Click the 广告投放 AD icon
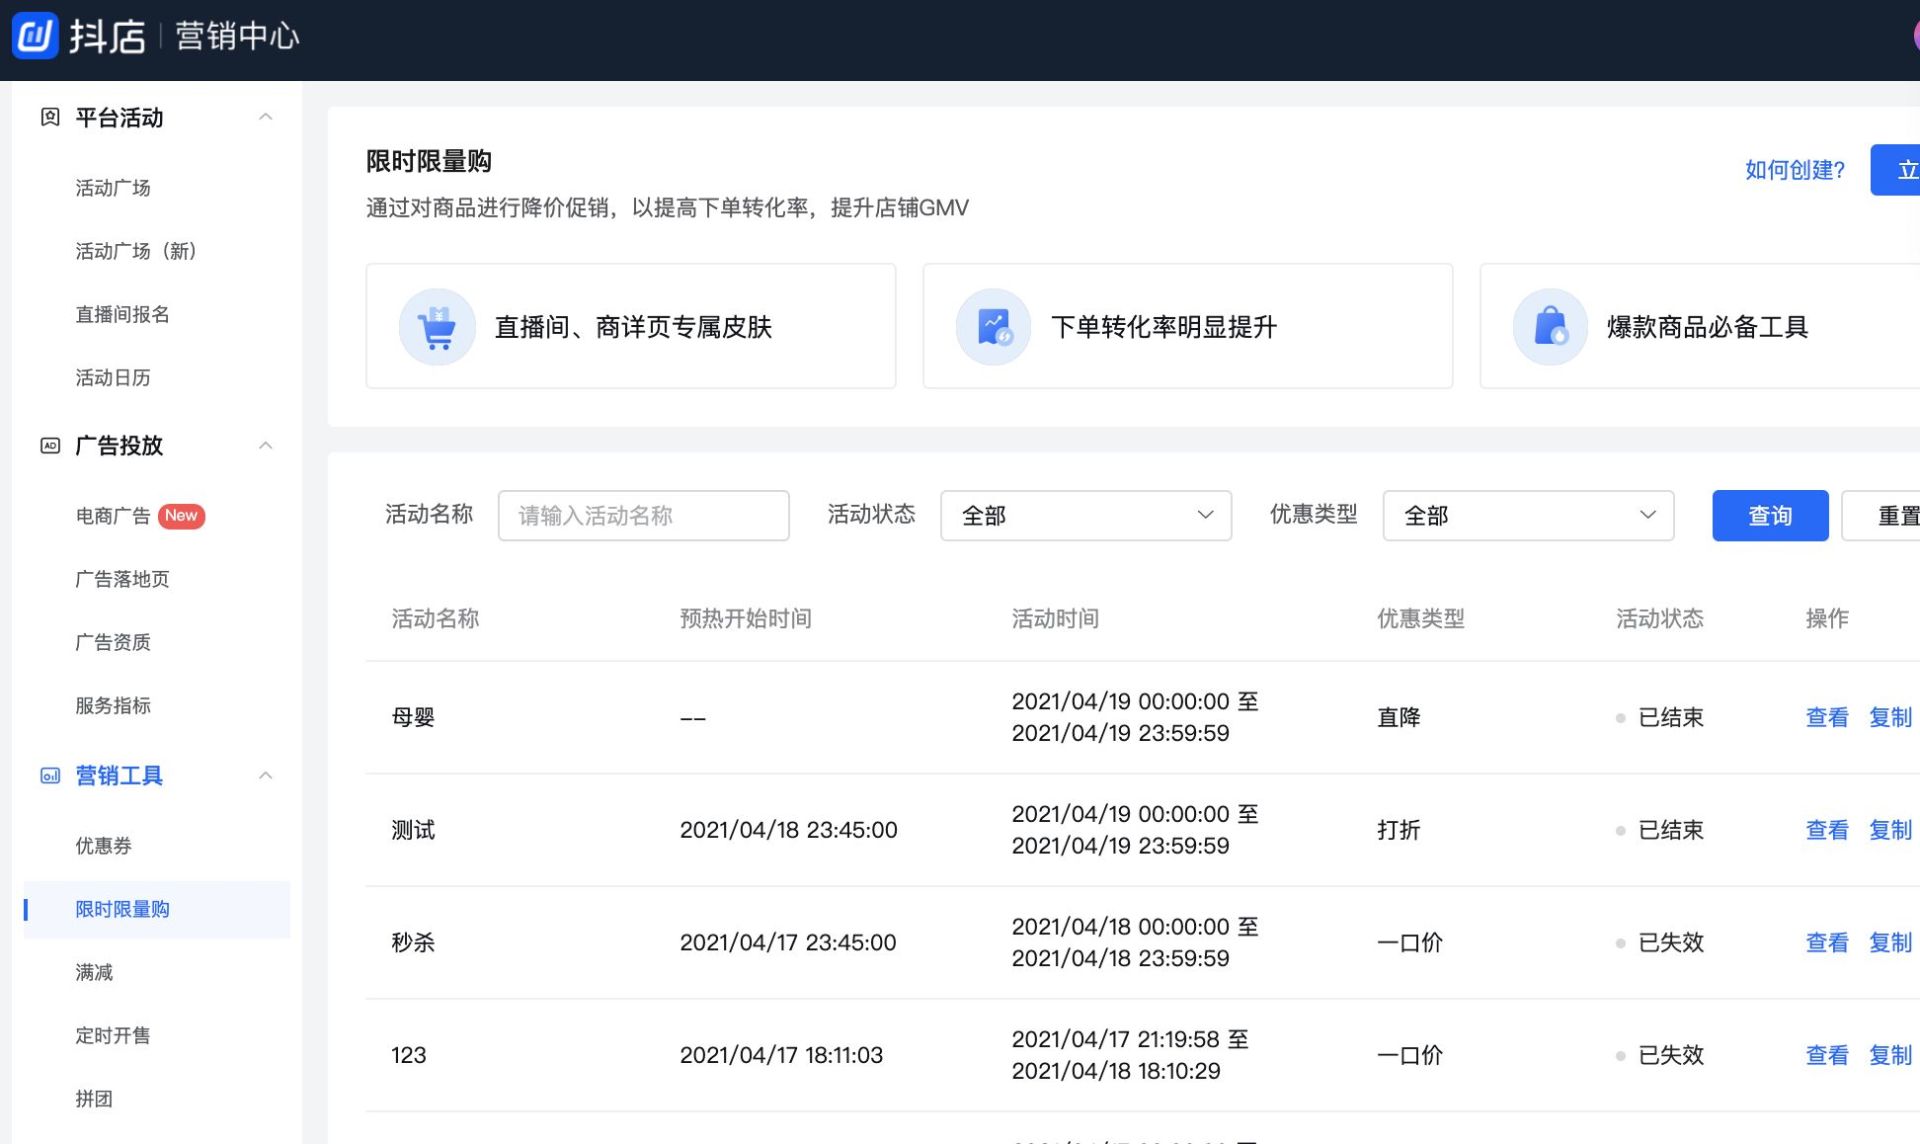The height and width of the screenshot is (1144, 1920). coord(50,446)
